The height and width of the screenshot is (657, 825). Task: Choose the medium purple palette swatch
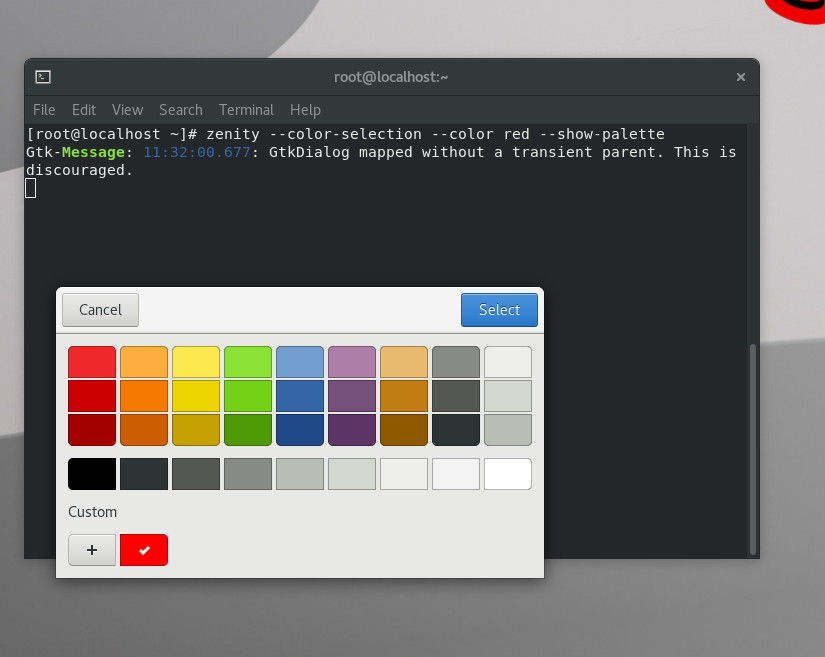pyautogui.click(x=352, y=396)
